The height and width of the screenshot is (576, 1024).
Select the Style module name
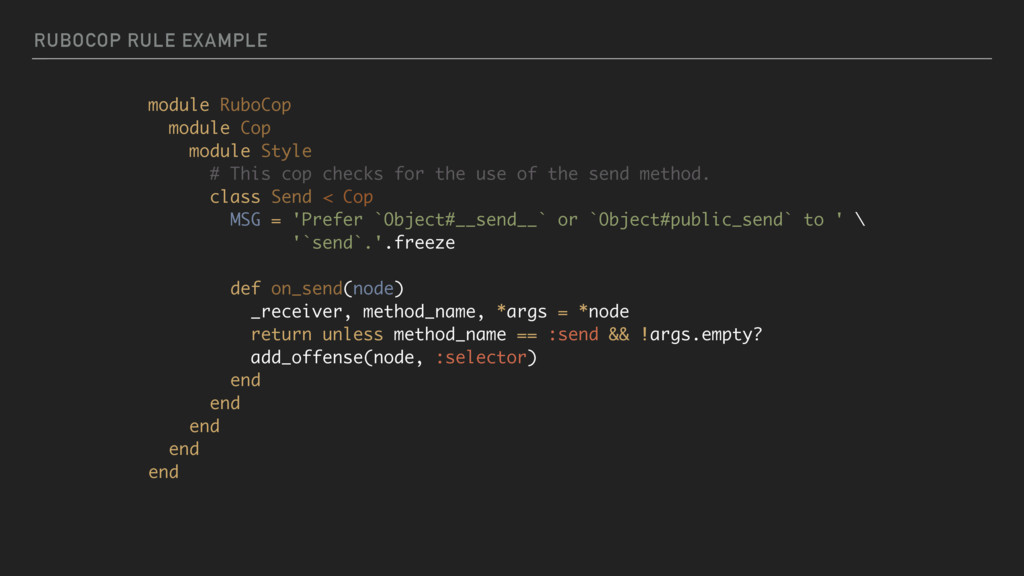coord(286,151)
